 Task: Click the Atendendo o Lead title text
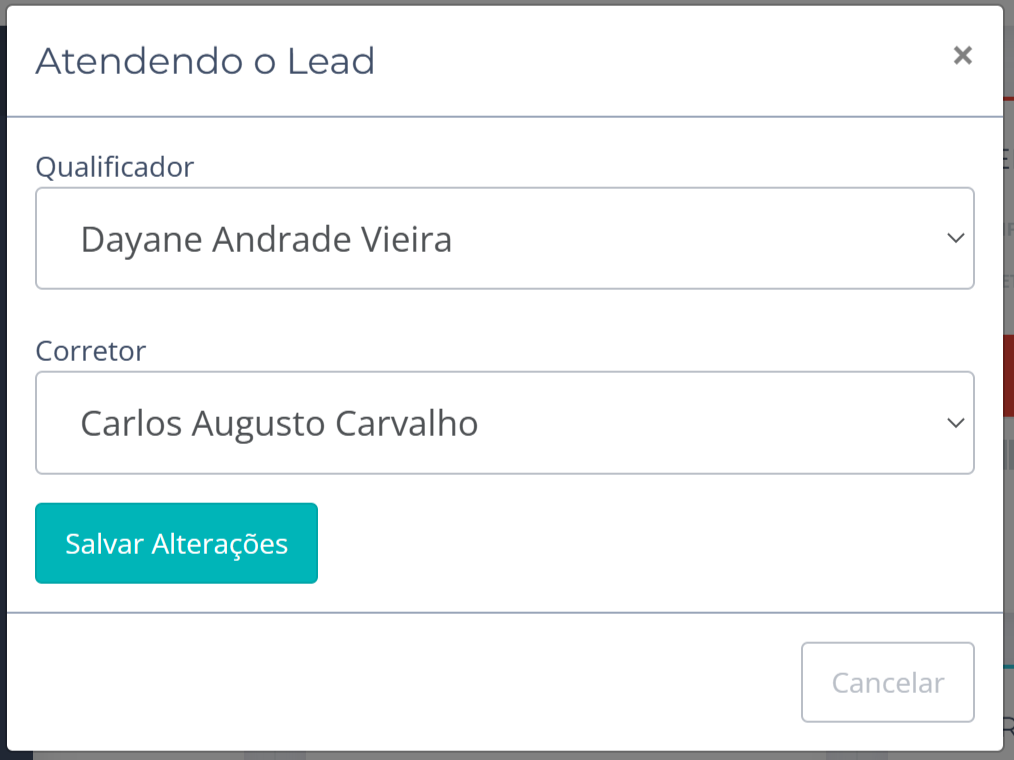coord(205,62)
